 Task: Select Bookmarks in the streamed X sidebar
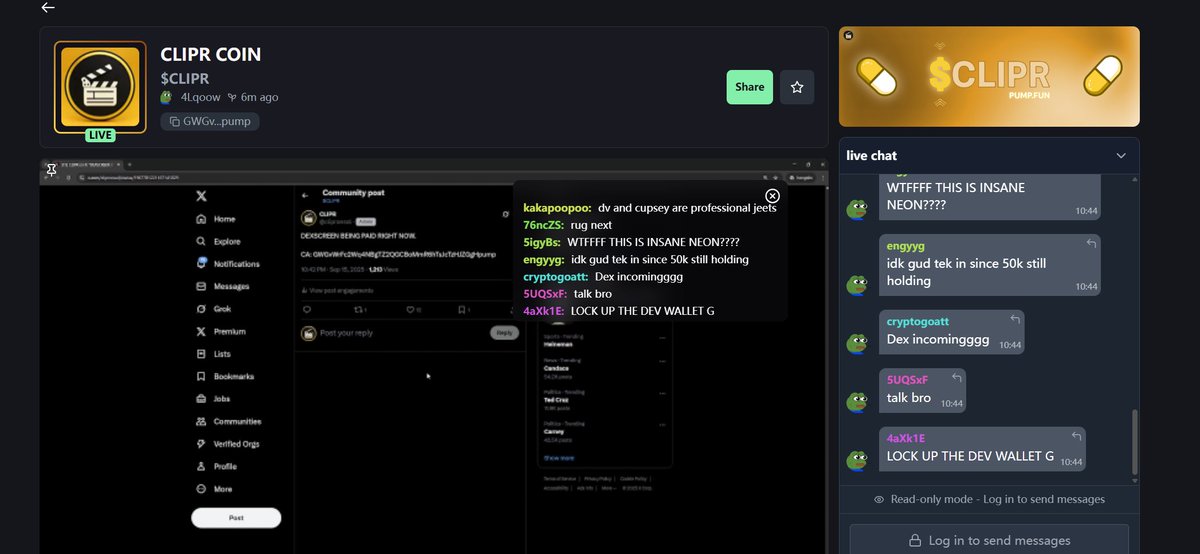click(x=225, y=376)
